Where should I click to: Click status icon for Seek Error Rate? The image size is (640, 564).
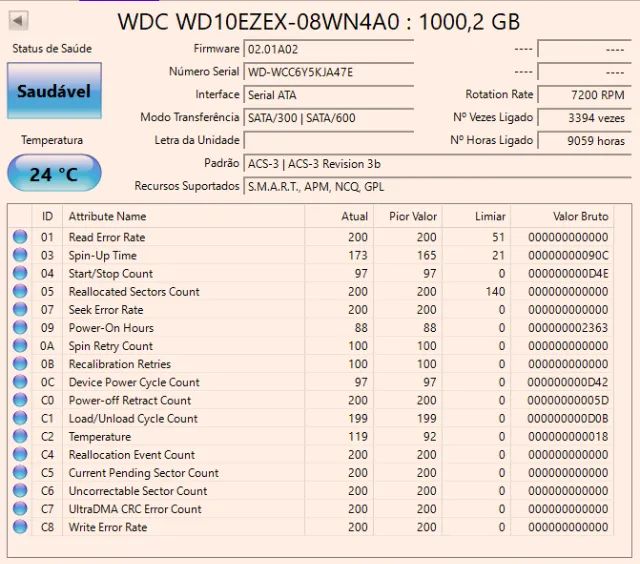coord(20,309)
